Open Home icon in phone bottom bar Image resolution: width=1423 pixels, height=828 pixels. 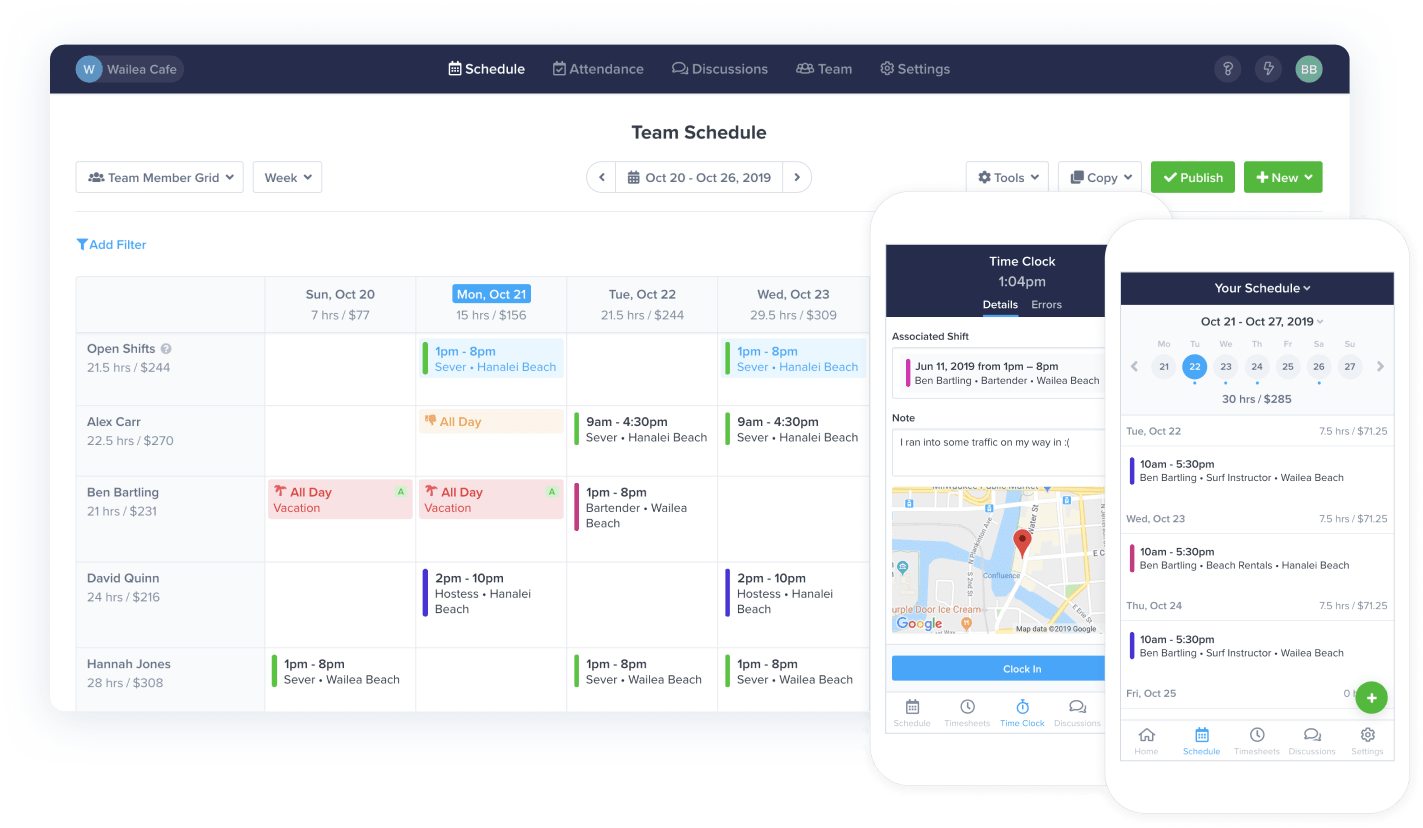1146,741
